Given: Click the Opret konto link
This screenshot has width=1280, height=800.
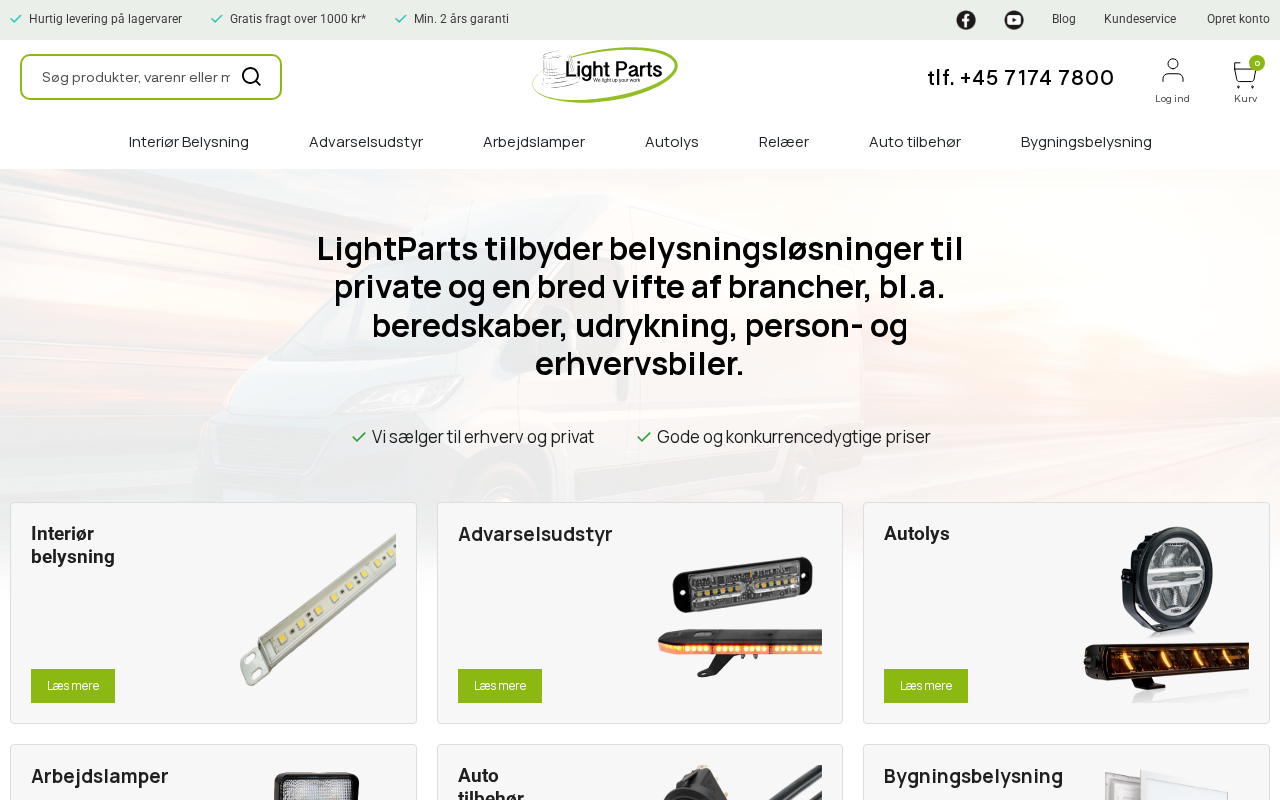Looking at the screenshot, I should pos(1238,19).
